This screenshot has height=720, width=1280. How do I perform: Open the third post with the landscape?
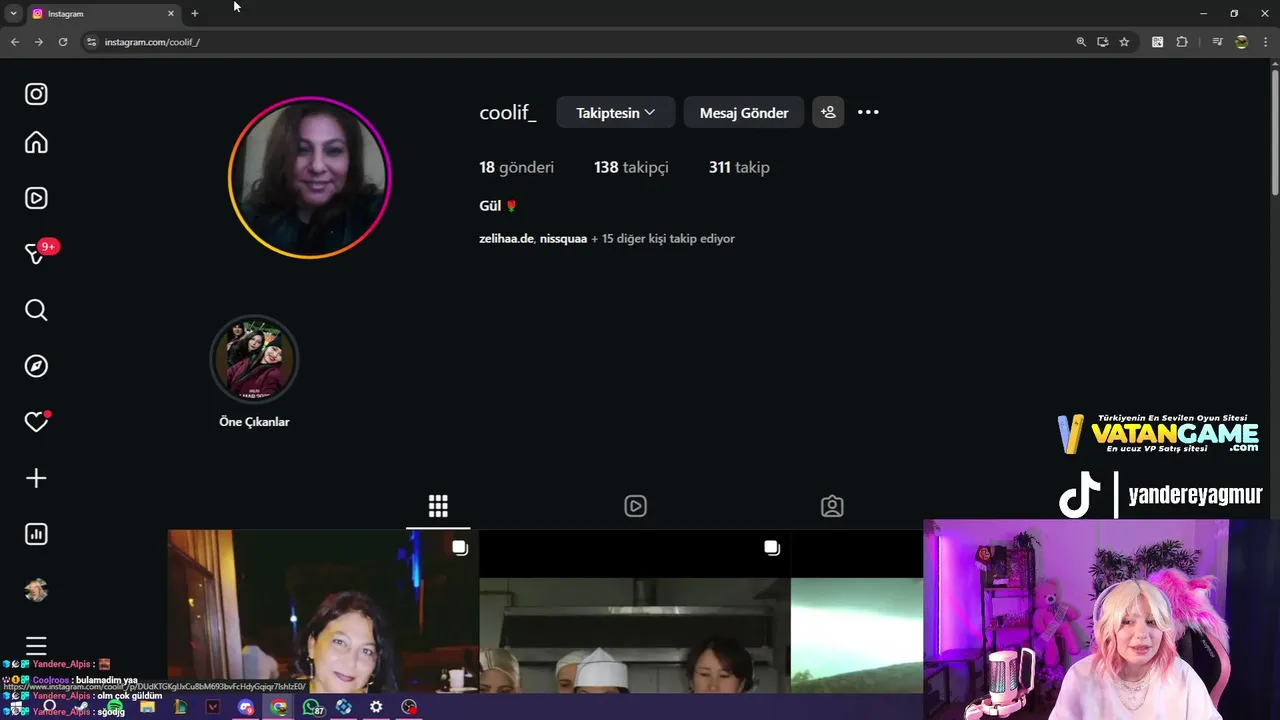pyautogui.click(x=857, y=611)
